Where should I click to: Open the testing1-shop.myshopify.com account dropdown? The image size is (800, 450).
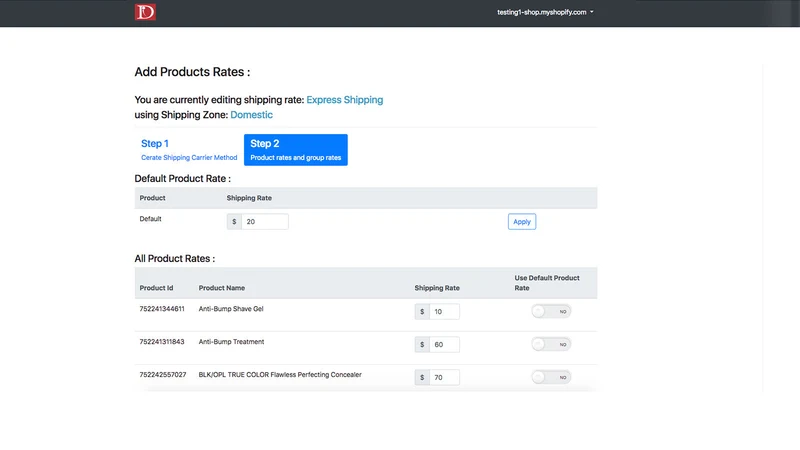[x=545, y=12]
